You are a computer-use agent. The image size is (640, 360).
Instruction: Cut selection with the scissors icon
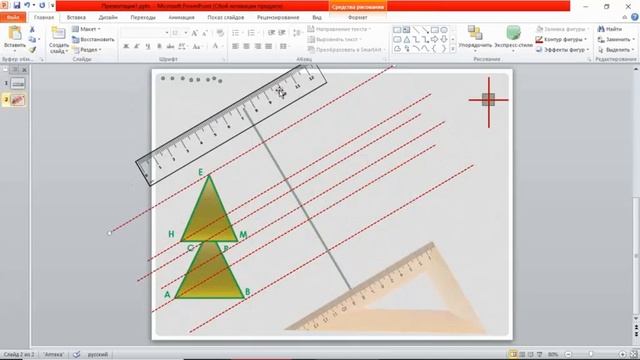pos(32,30)
